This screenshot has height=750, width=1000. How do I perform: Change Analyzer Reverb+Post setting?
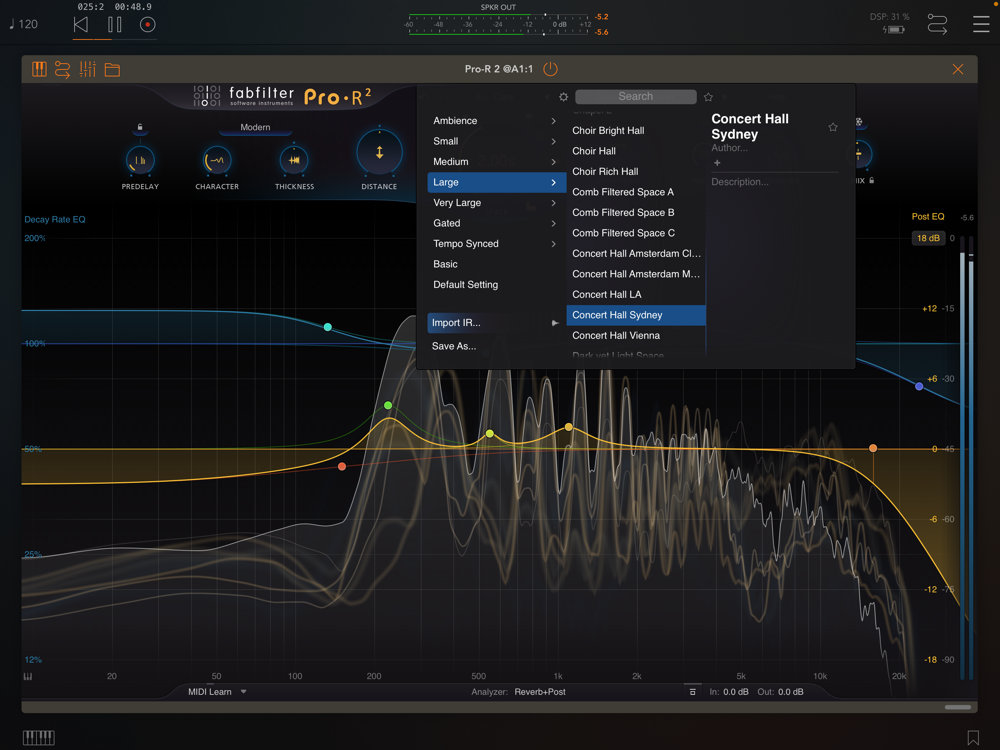[x=540, y=692]
